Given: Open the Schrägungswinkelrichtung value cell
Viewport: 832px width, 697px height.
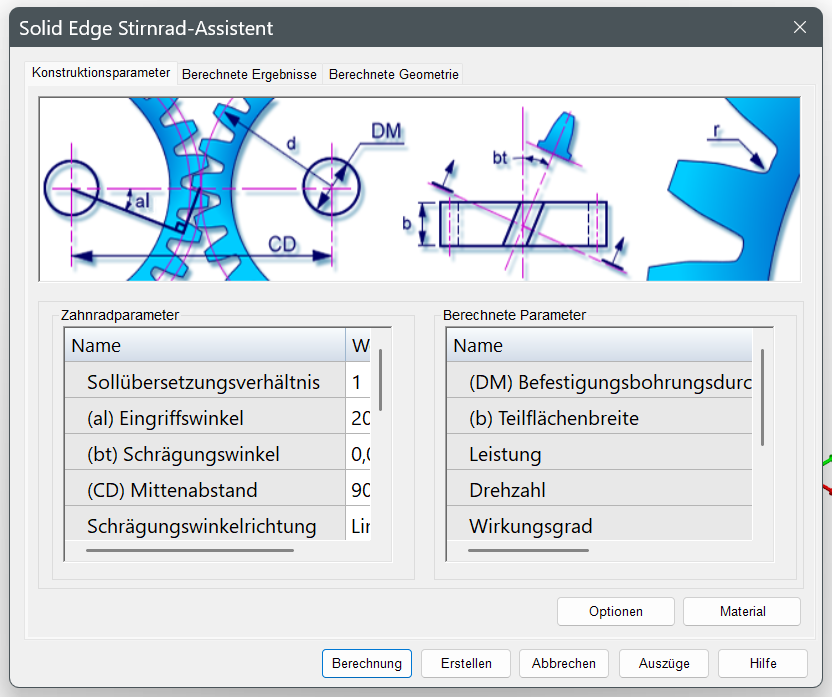Looking at the screenshot, I should click(x=358, y=525).
